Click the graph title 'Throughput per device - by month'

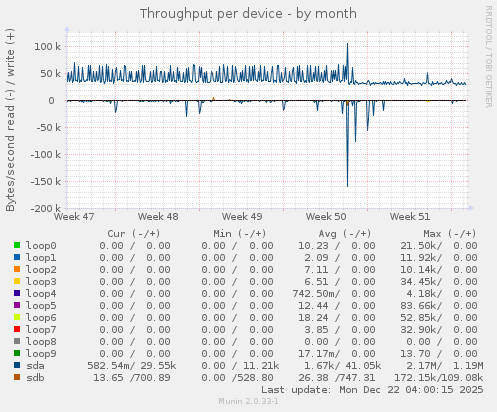pyautogui.click(x=248, y=14)
